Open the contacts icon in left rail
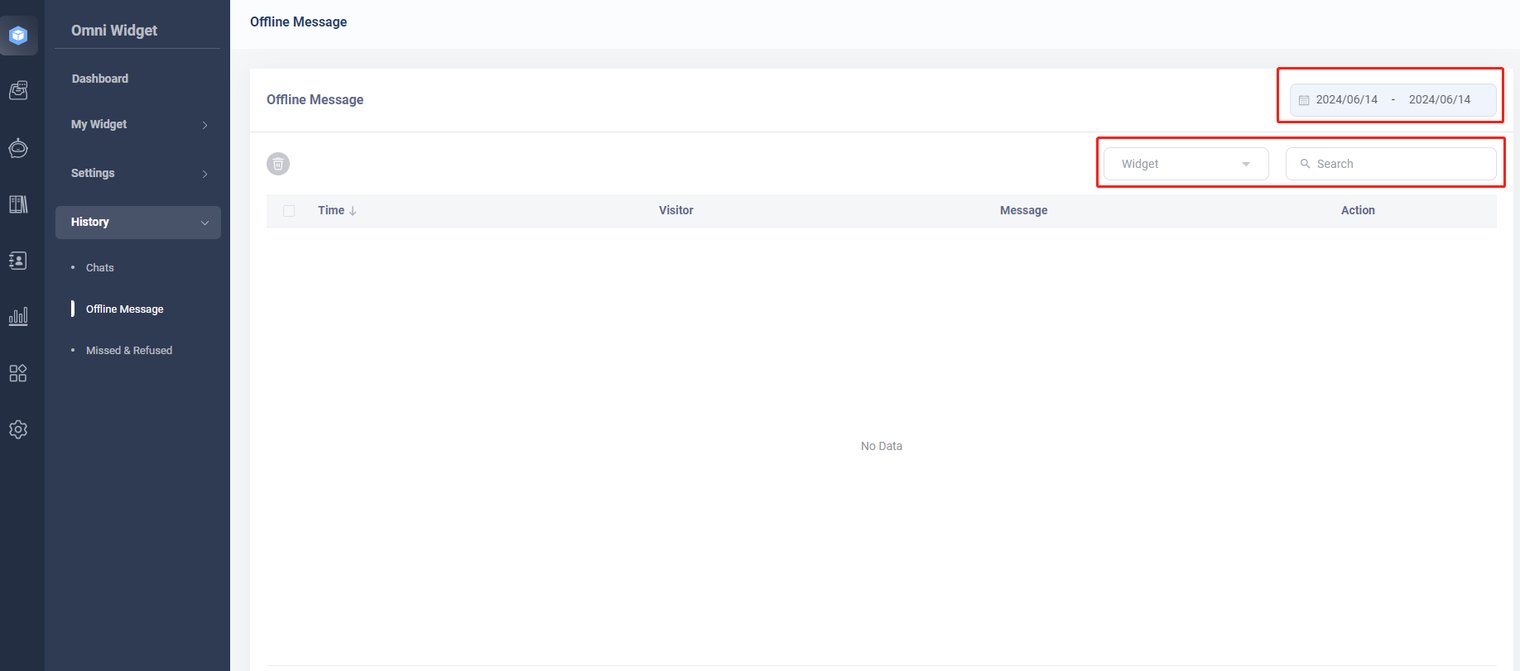Viewport: 1520px width, 671px height. [18, 260]
